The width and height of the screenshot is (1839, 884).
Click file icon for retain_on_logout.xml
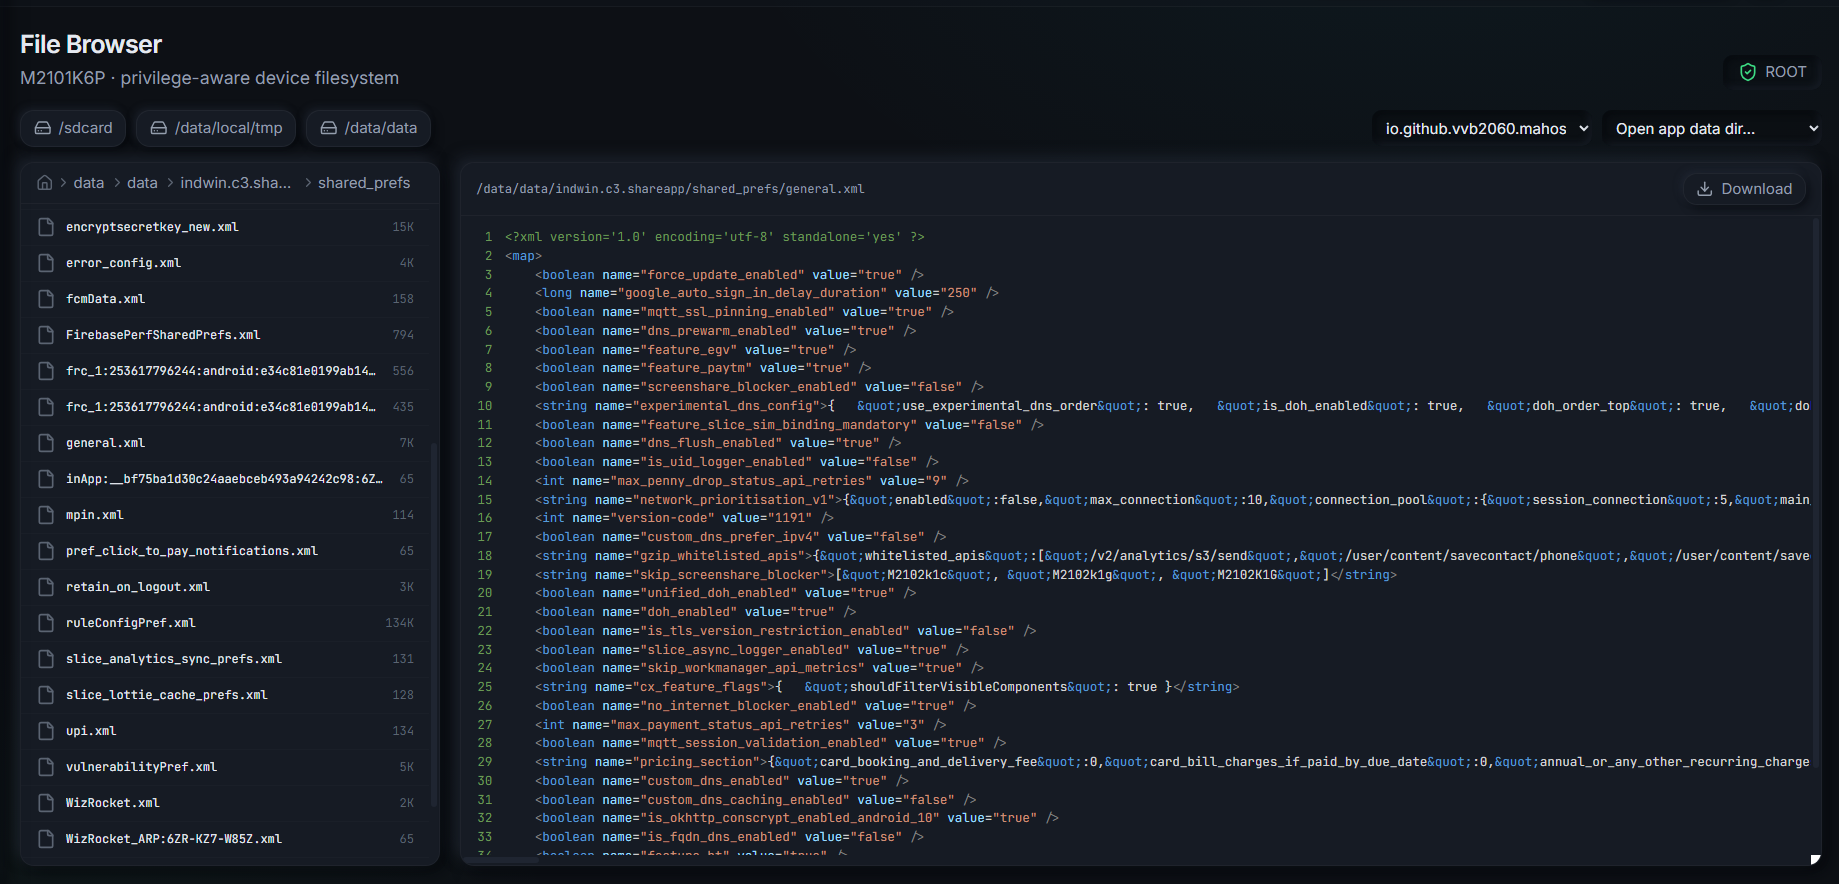(46, 587)
